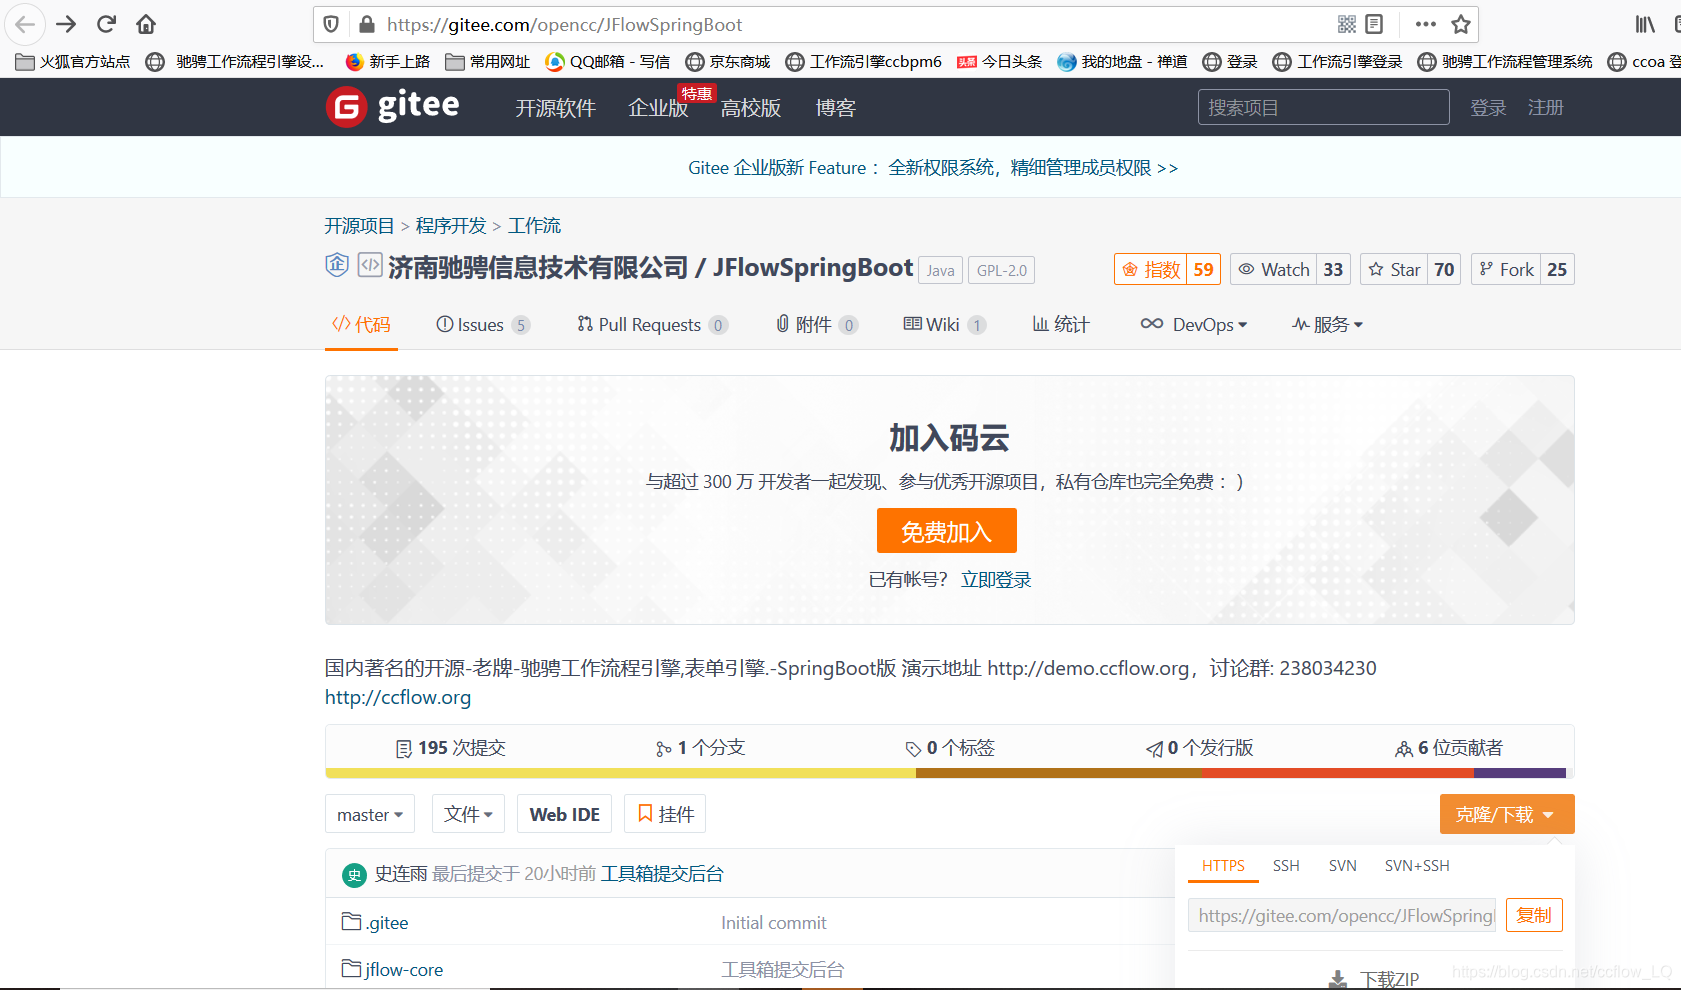Open 高校版 in the top navigation

(x=751, y=108)
